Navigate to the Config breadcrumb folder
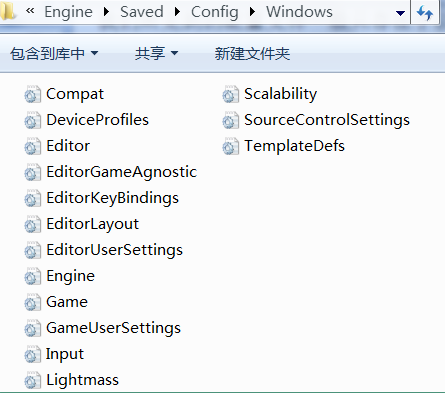This screenshot has height=394, width=445. coord(215,12)
